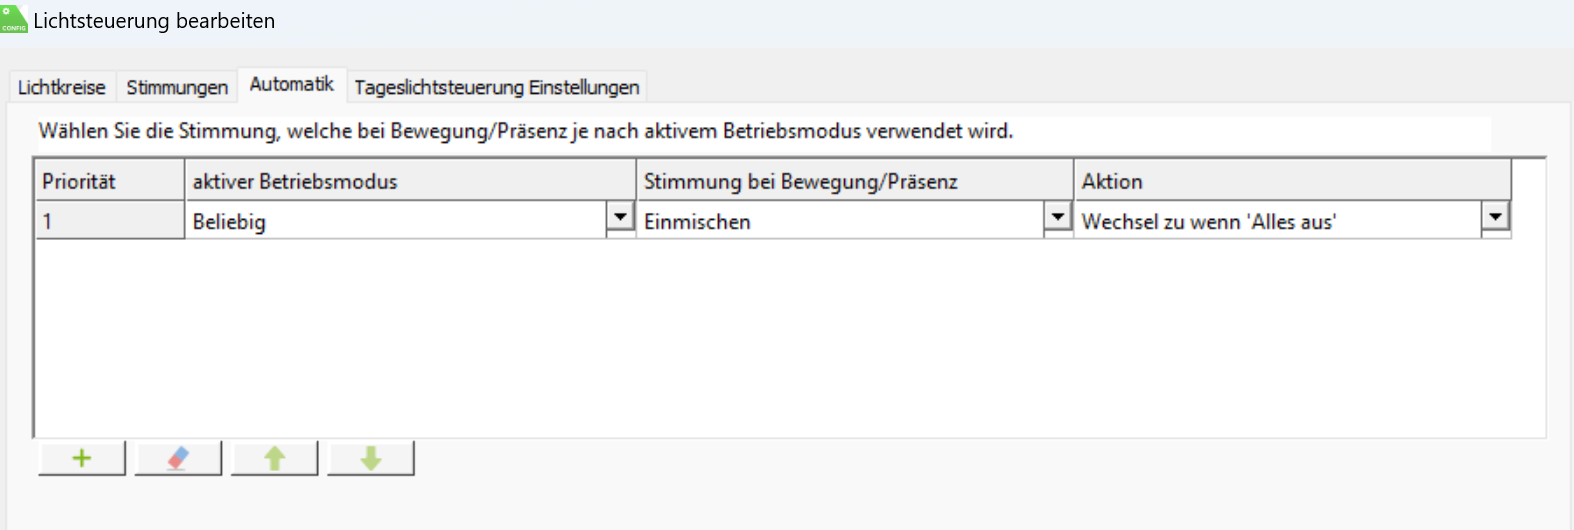Click the 'Stimmung bei Bewegung/Präsenz' column header

[x=854, y=181]
